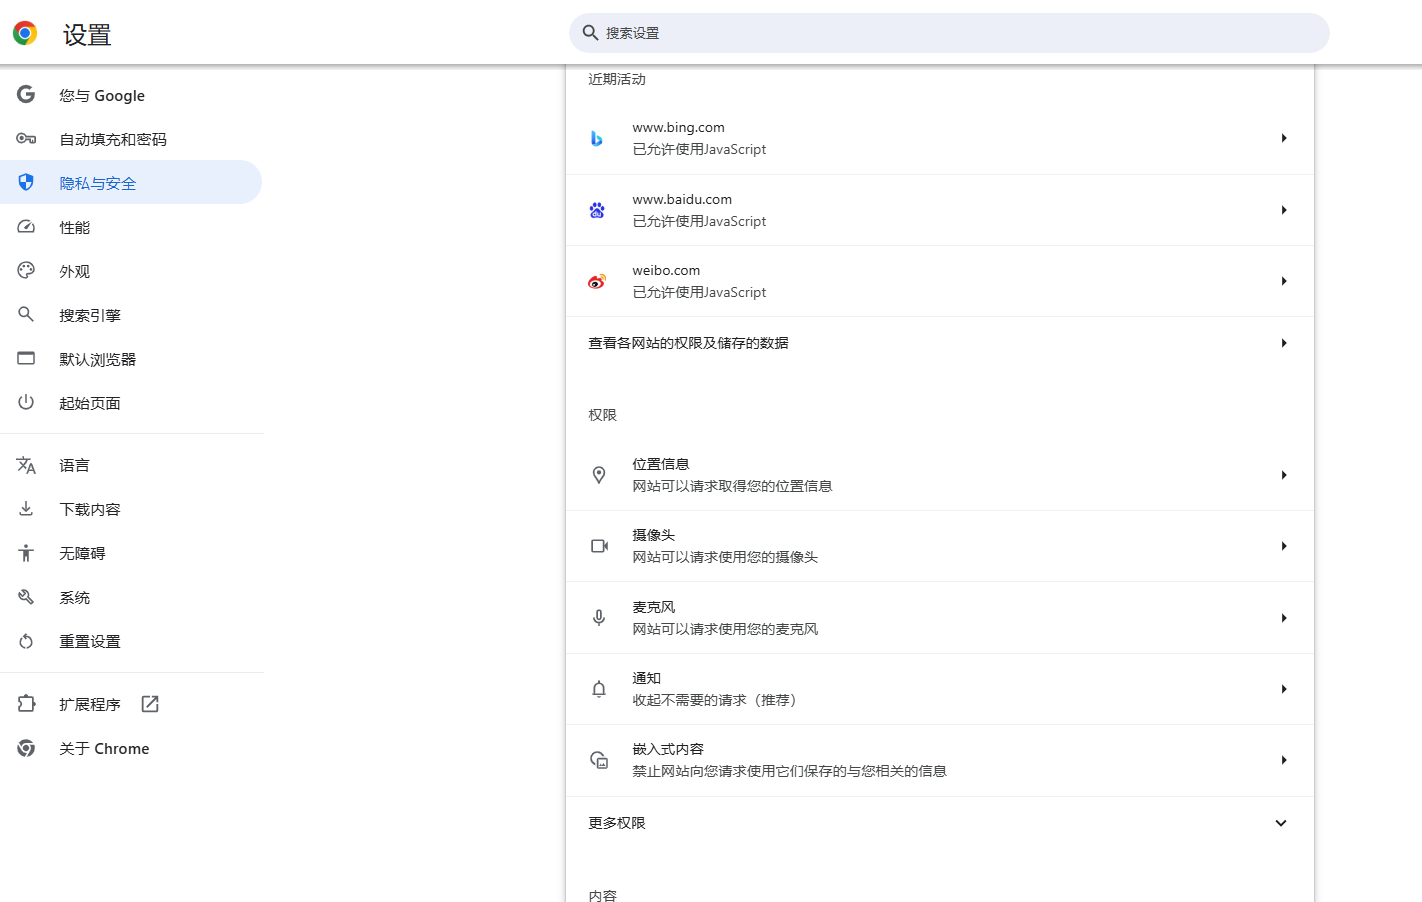Click the microphone icon in permissions
Screen dimensions: 1422x902
599,618
